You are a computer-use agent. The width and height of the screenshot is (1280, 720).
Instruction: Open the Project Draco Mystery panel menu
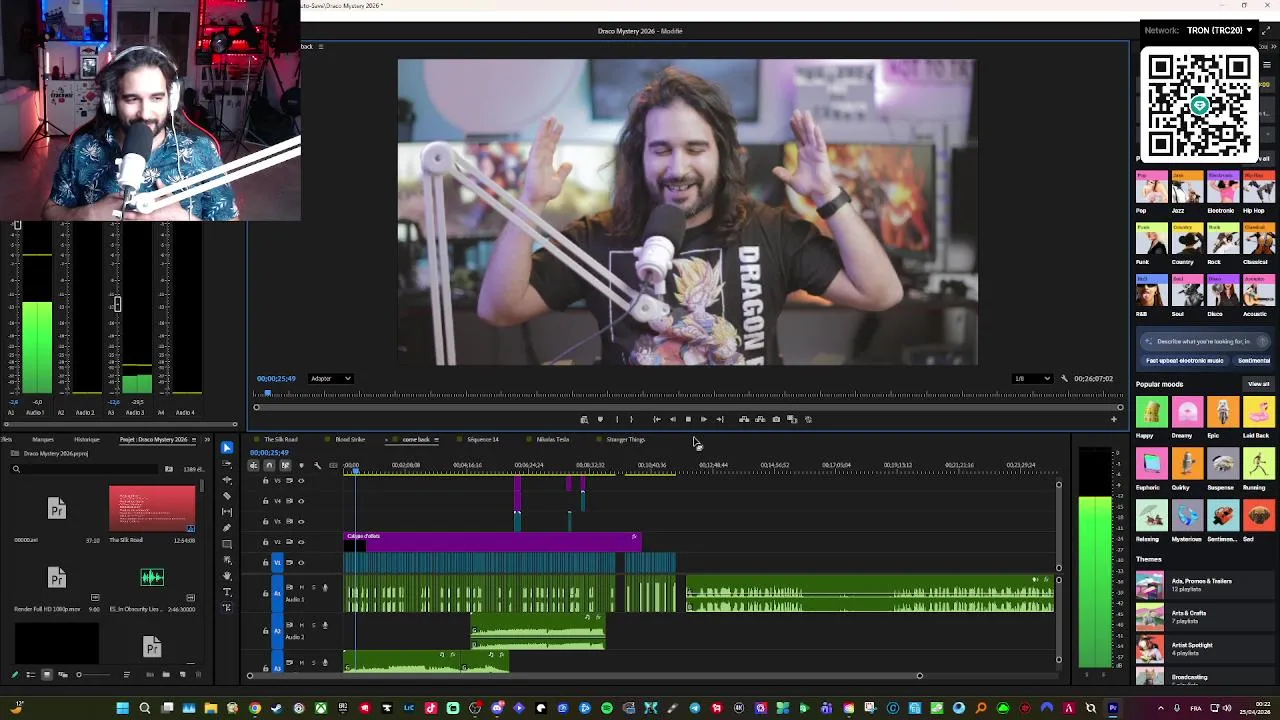[193, 440]
